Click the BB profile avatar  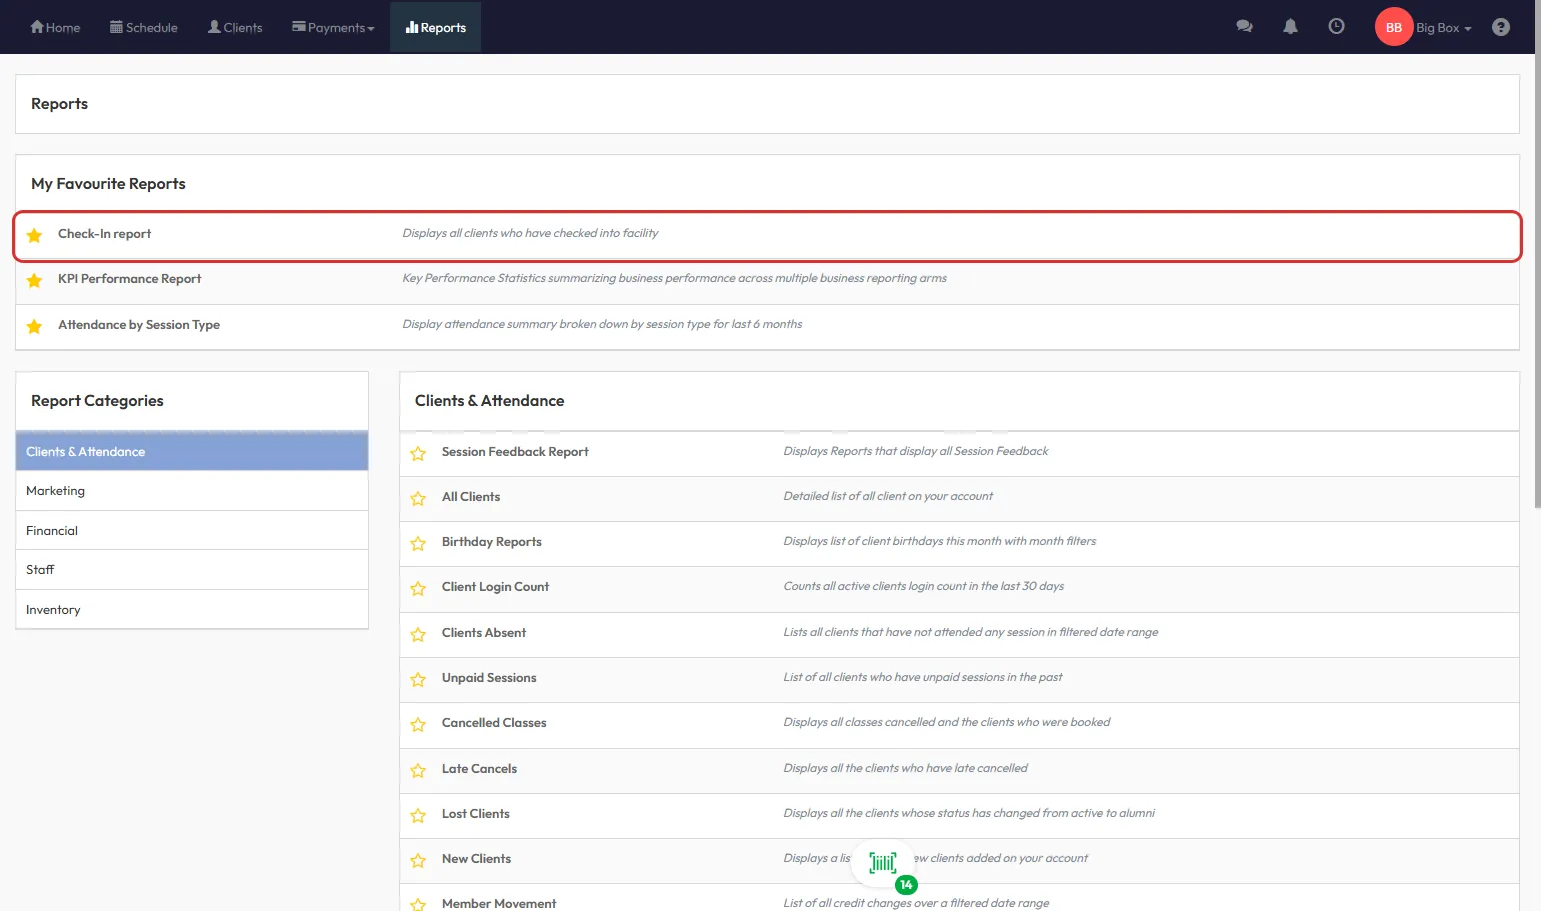point(1393,27)
